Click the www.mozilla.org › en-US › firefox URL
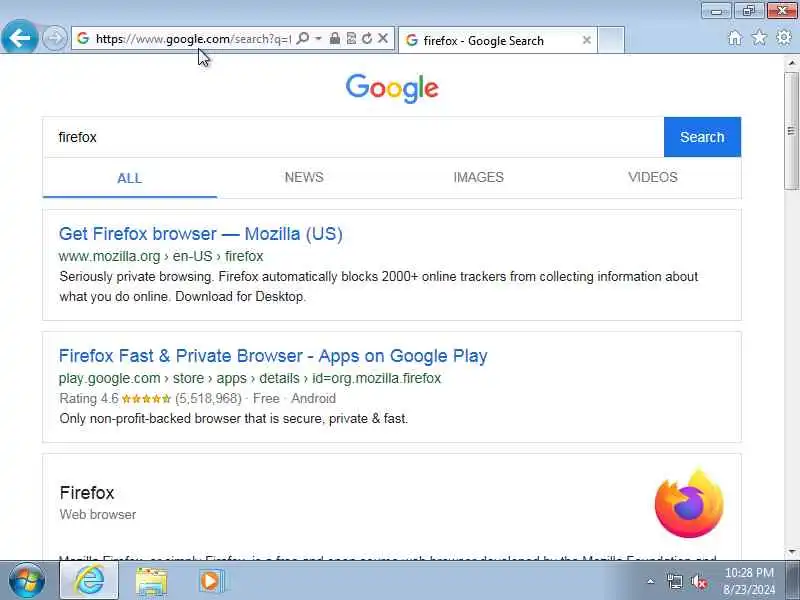 pyautogui.click(x=161, y=256)
